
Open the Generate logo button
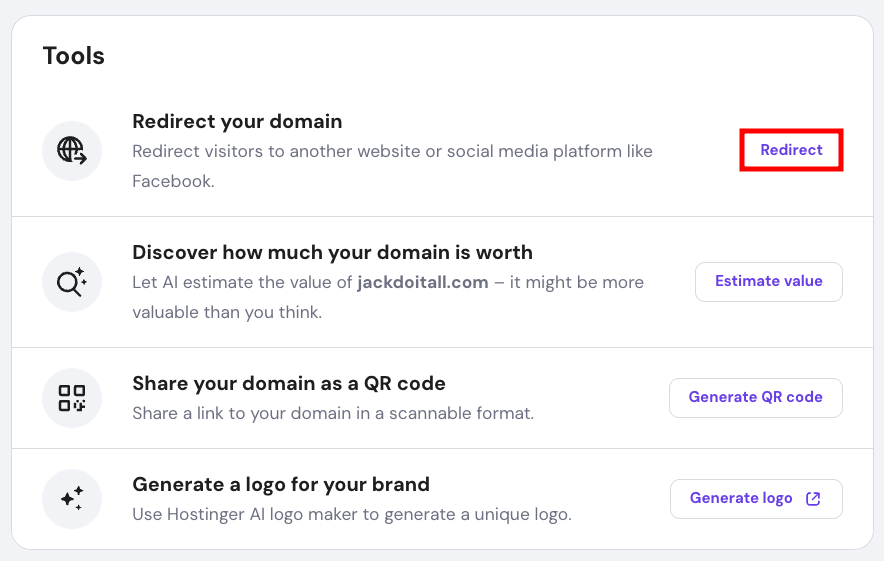pos(742,499)
